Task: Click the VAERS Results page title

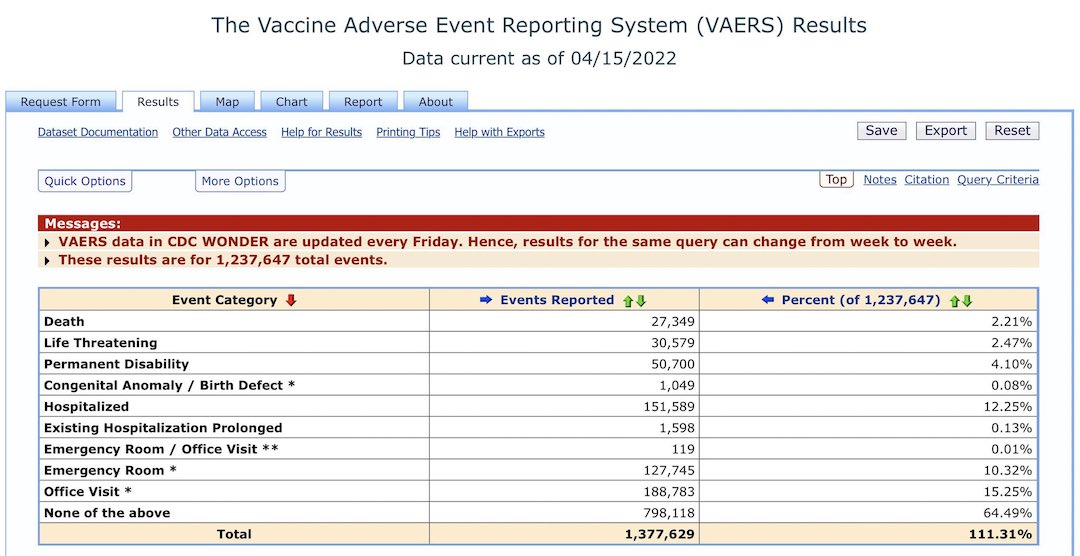Action: pyautogui.click(x=539, y=25)
